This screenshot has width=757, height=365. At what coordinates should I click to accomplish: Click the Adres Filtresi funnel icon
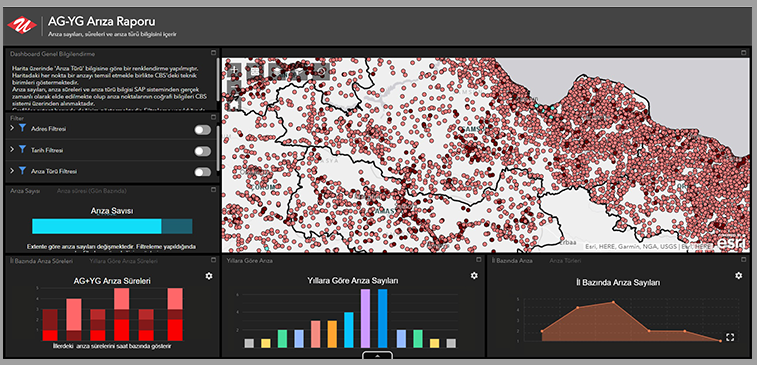tap(22, 128)
